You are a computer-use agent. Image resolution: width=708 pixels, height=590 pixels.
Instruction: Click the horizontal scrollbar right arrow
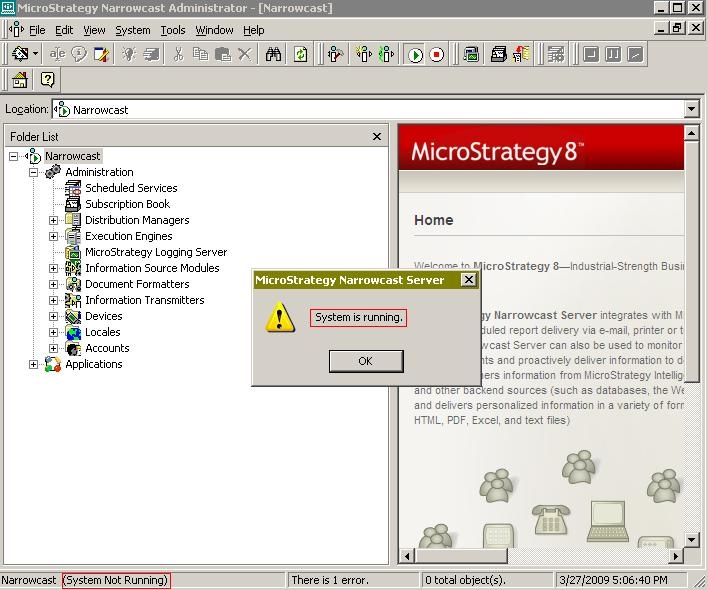tap(675, 556)
